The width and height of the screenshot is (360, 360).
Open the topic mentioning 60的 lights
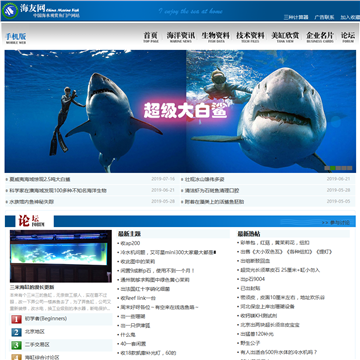click(x=148, y=353)
